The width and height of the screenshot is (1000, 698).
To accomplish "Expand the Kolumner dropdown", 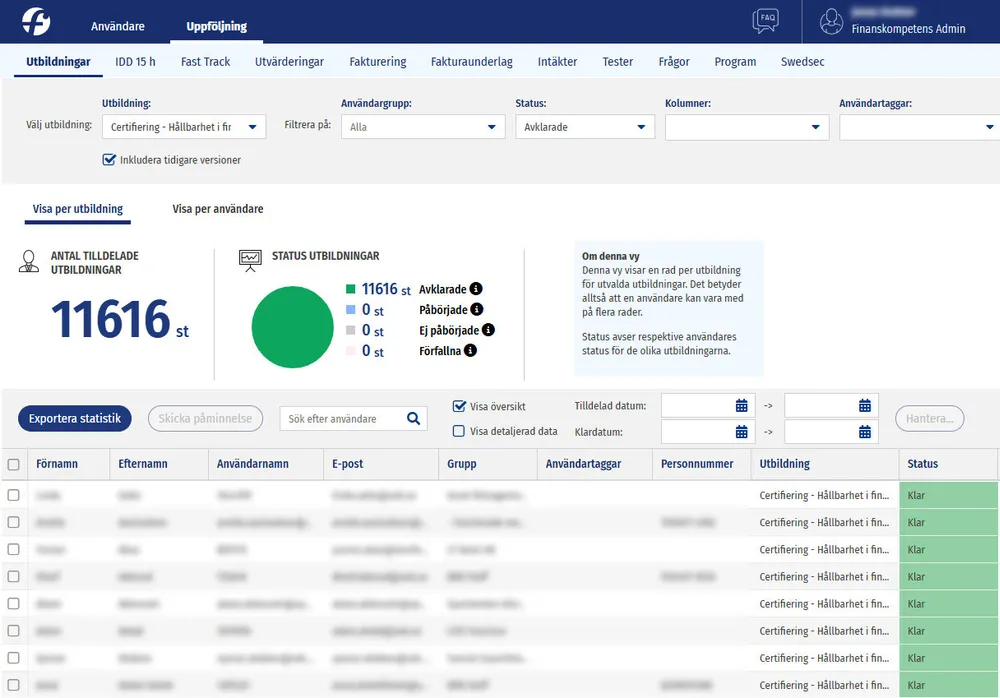I will [747, 128].
